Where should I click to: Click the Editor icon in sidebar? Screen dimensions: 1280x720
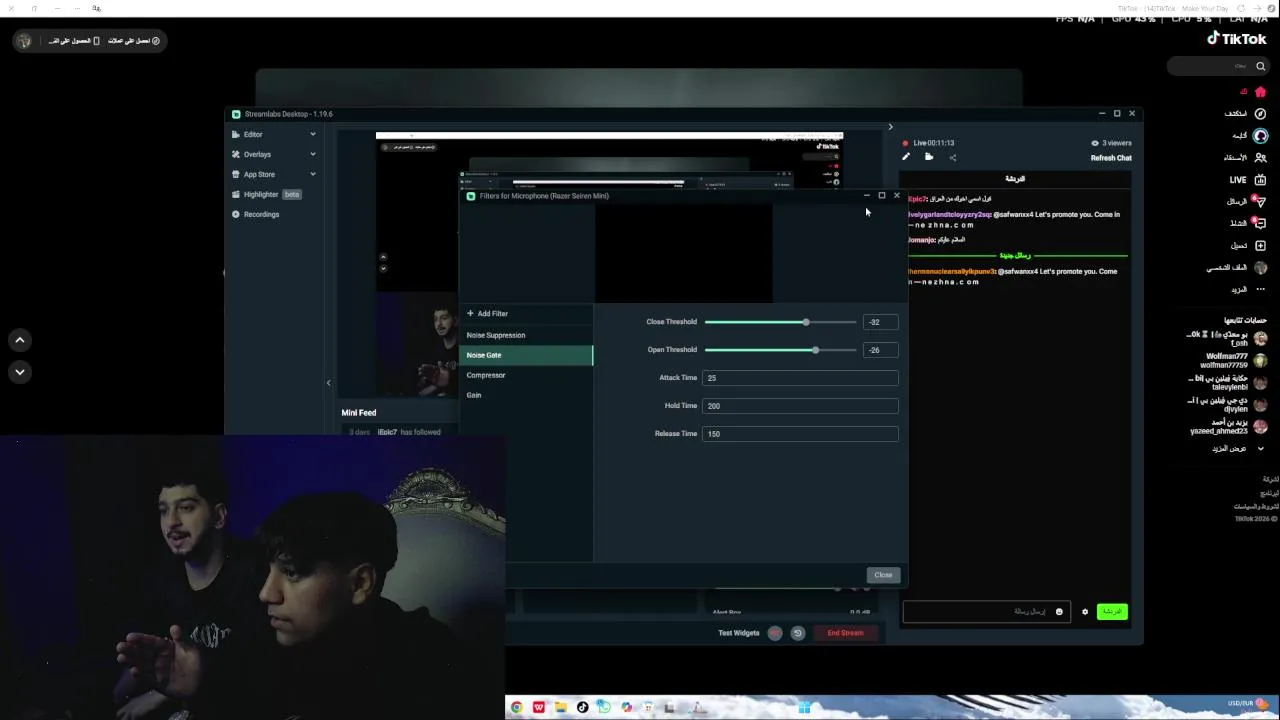pos(236,134)
